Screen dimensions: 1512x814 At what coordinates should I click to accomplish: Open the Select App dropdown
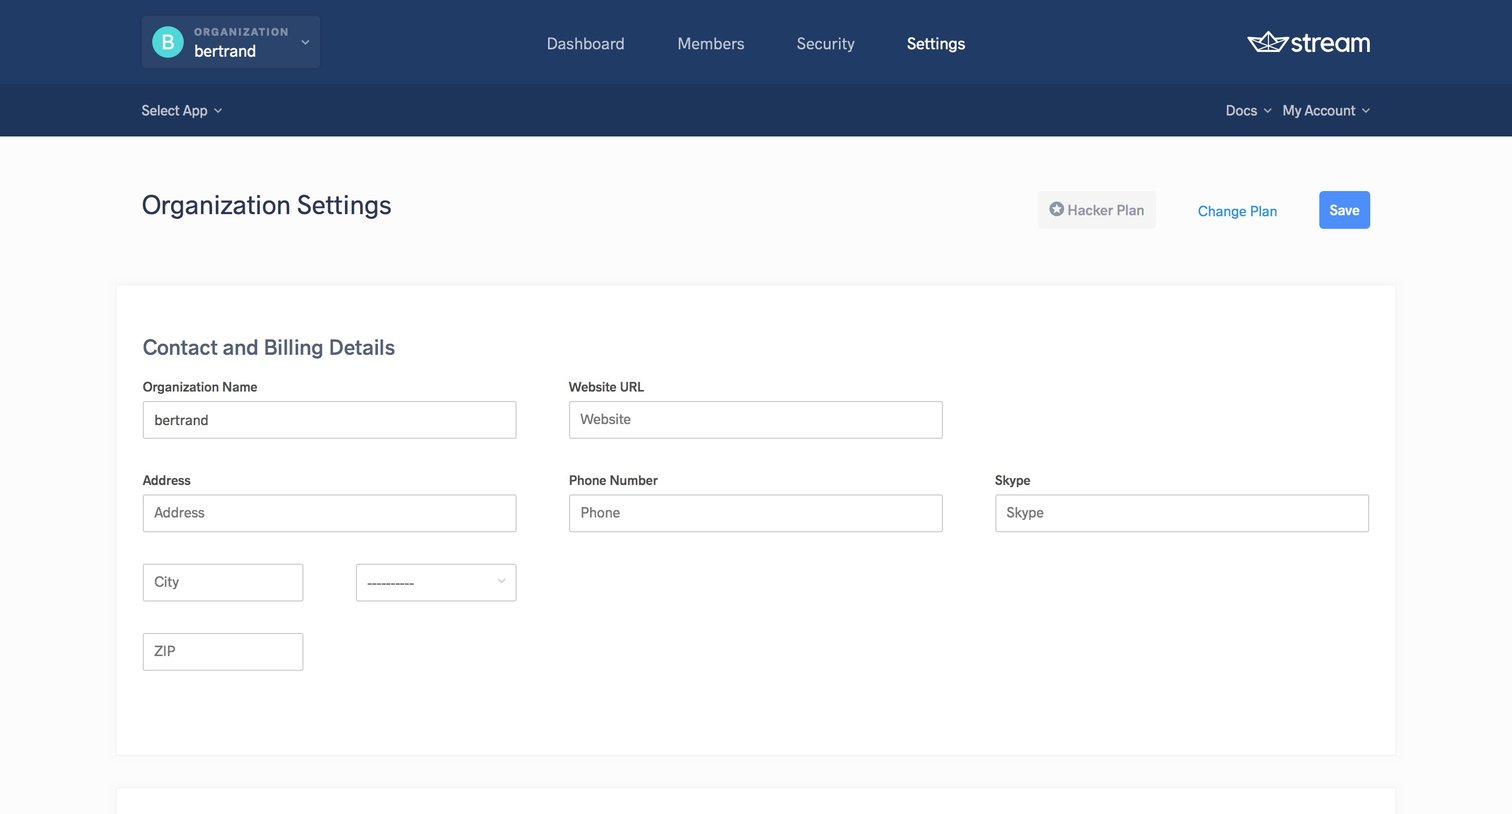[182, 110]
